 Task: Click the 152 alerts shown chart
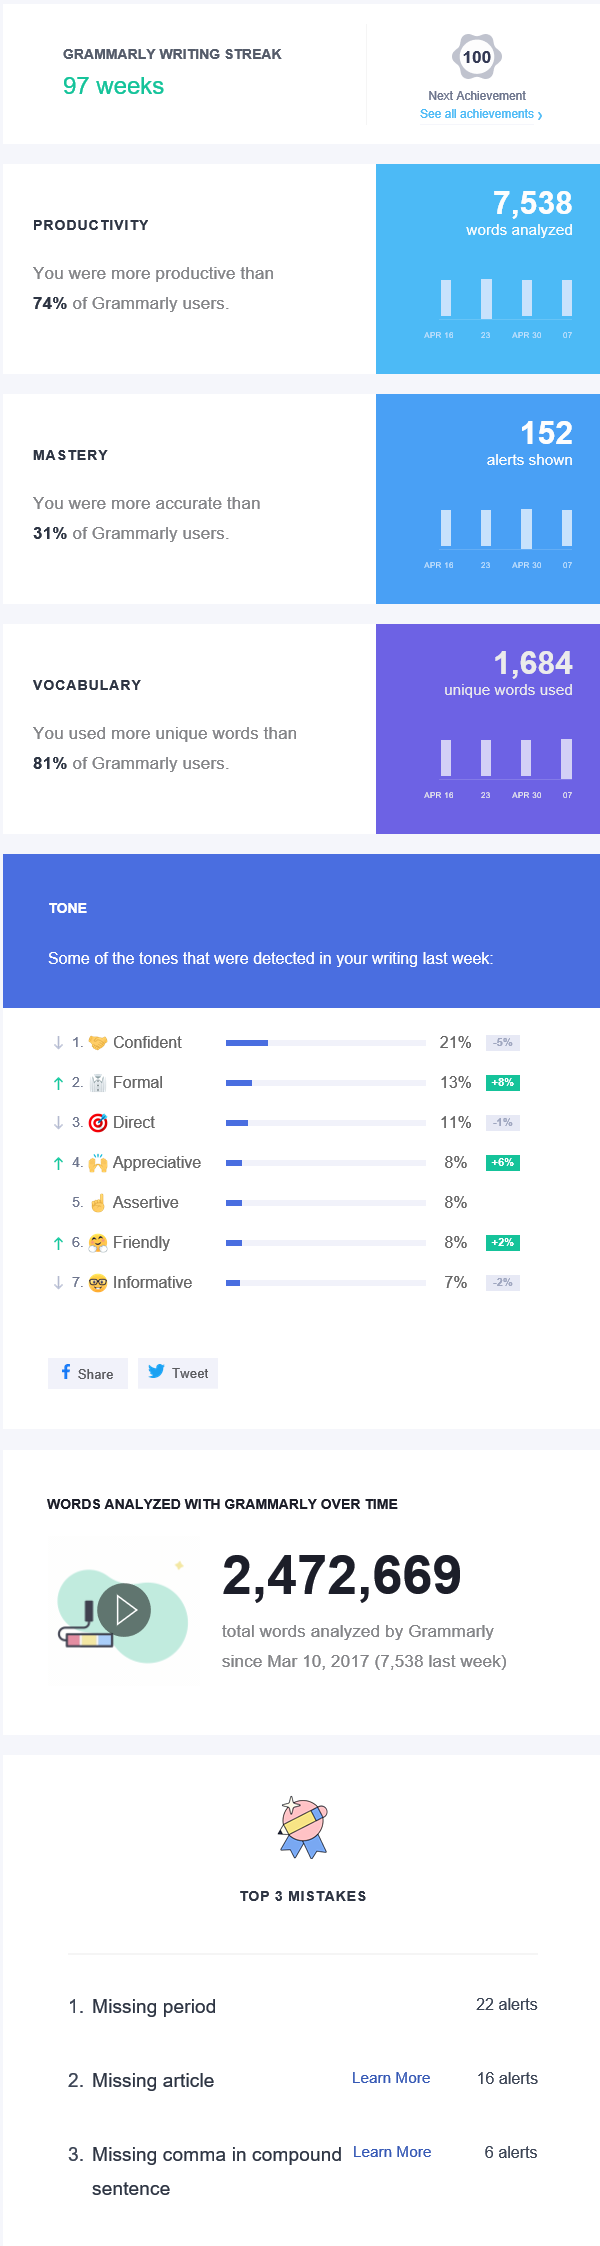click(x=505, y=535)
